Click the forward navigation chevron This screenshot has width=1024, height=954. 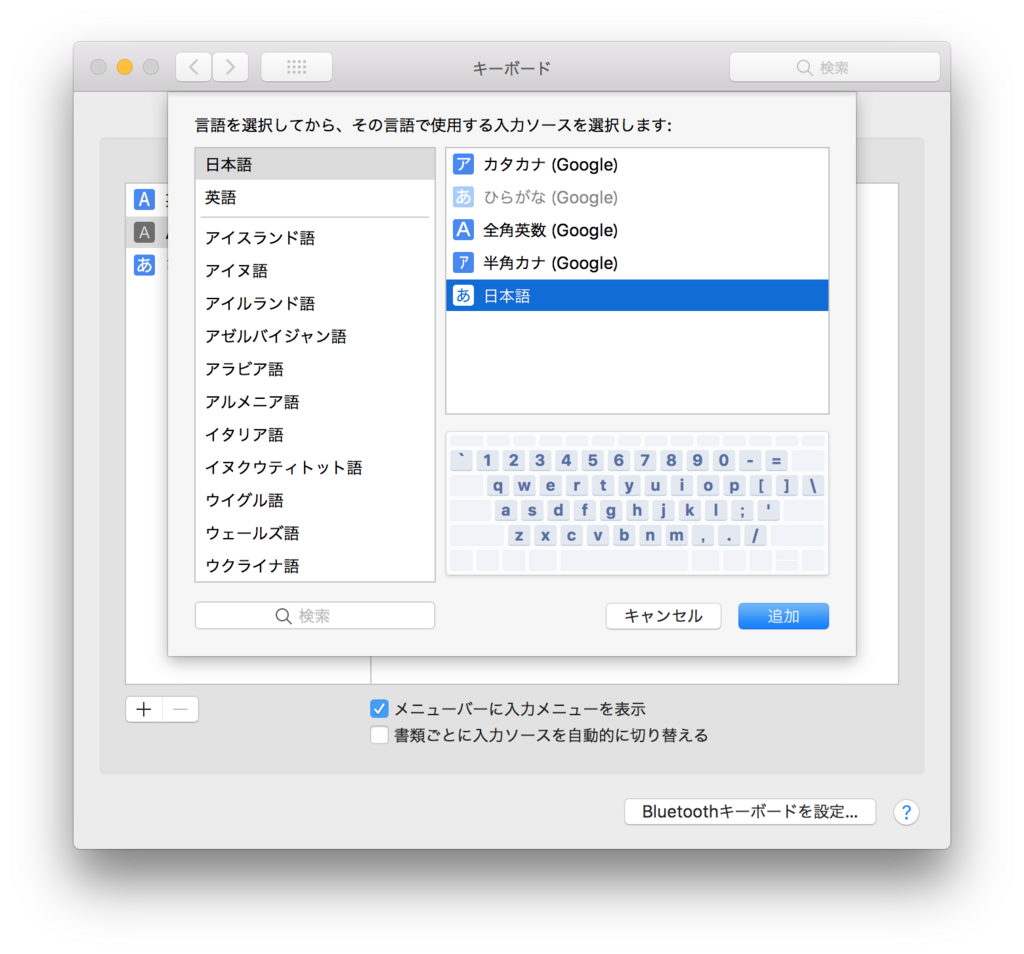tap(229, 66)
